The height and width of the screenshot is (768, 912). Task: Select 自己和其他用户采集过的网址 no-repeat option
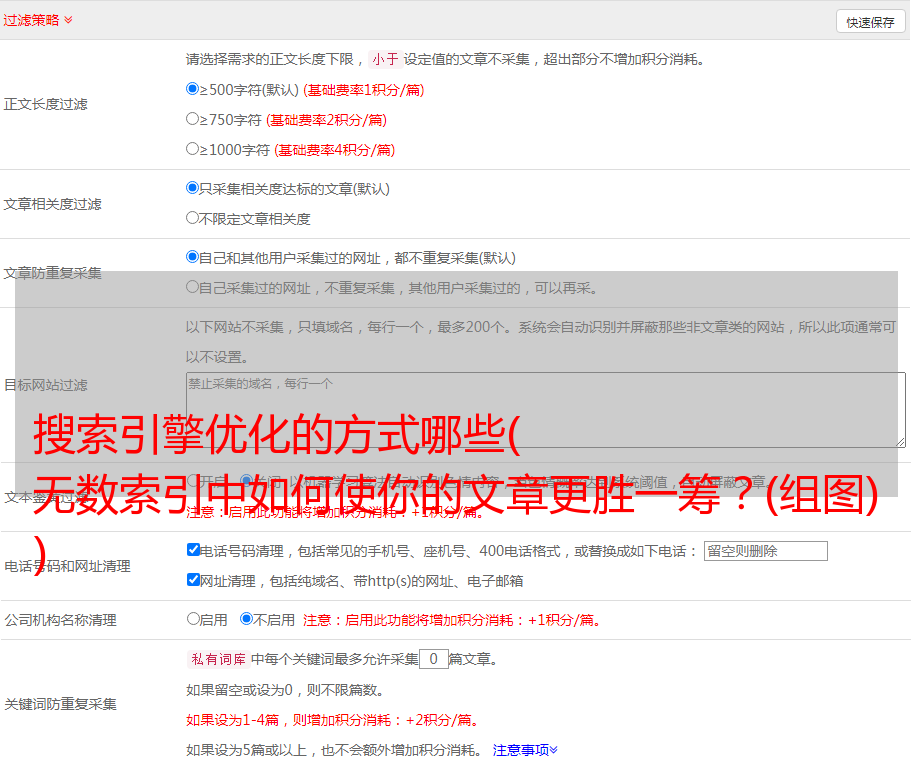click(x=193, y=257)
